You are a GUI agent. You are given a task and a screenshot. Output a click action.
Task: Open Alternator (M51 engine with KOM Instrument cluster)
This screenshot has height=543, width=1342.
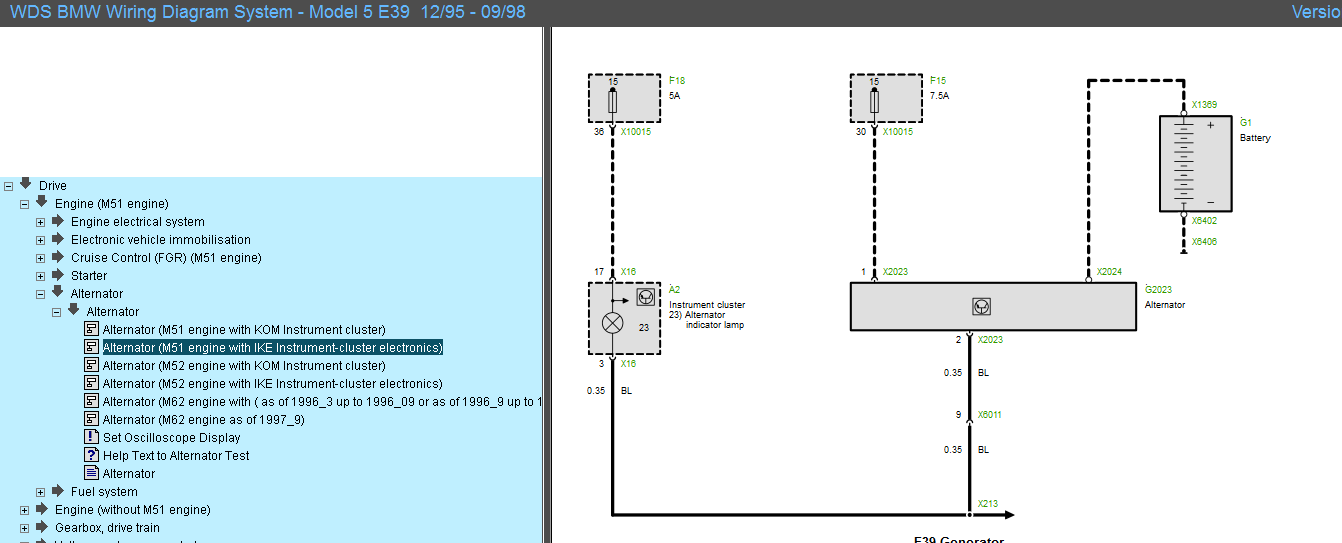244,329
